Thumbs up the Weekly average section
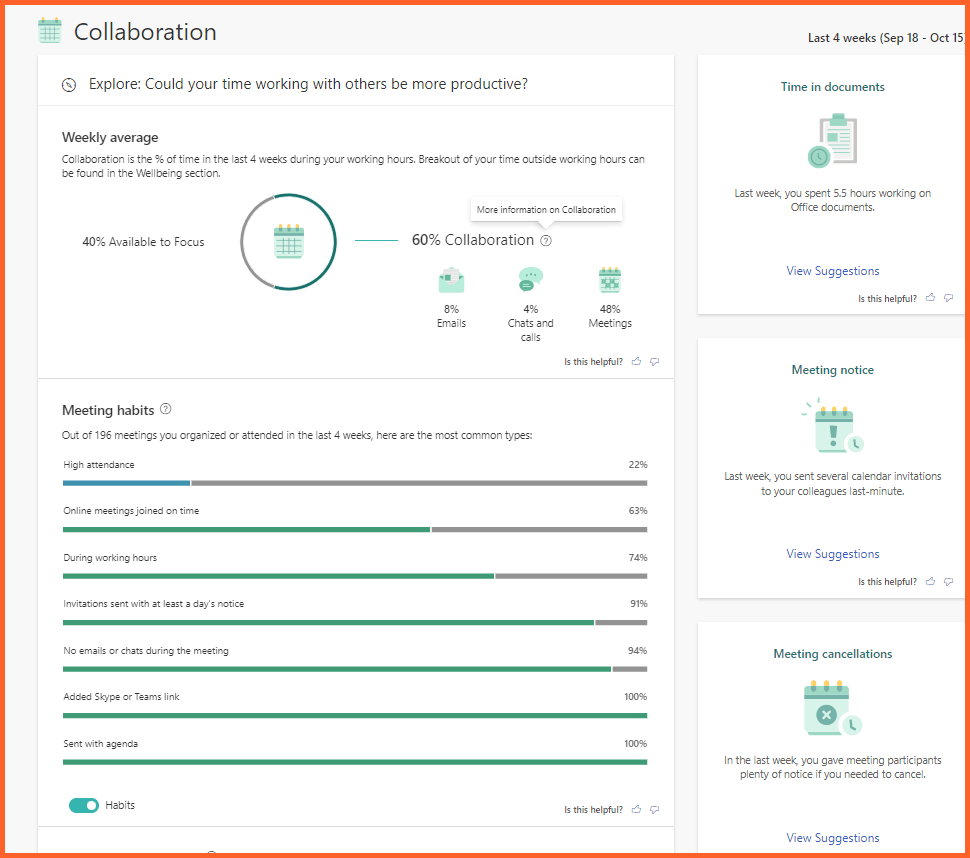This screenshot has height=858, width=970. coord(636,362)
